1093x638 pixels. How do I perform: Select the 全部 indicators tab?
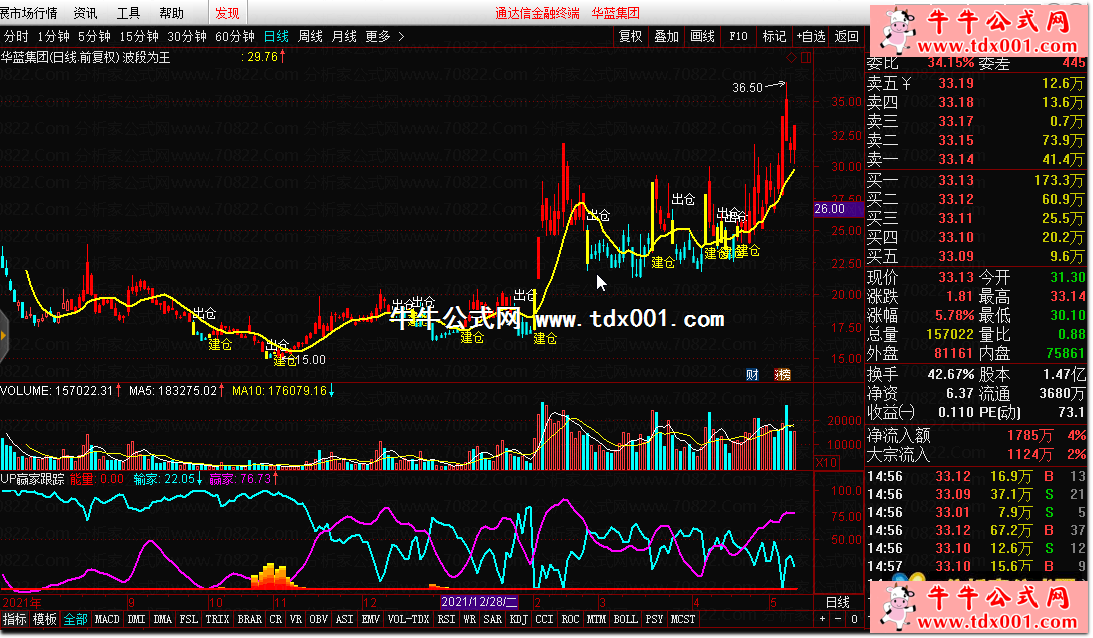tap(75, 619)
